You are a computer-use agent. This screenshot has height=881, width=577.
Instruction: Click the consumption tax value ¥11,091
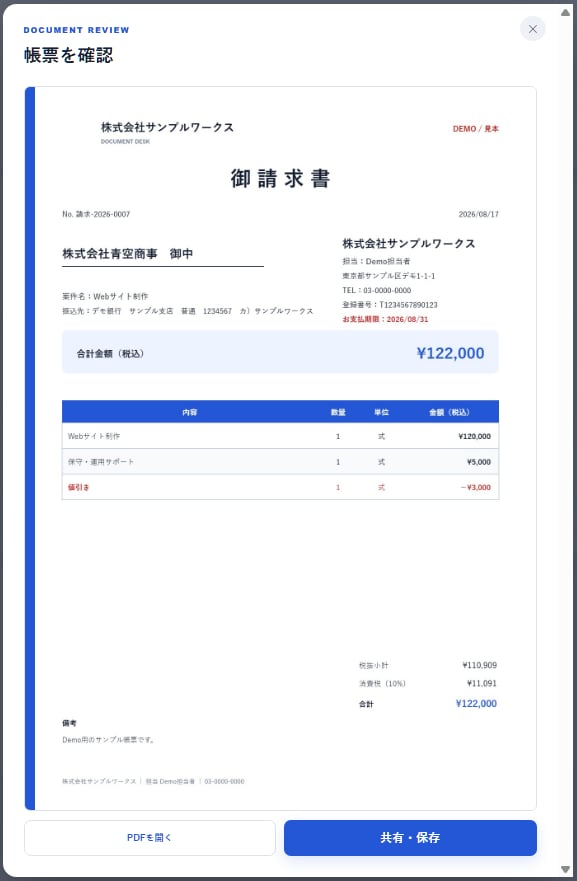coord(481,684)
